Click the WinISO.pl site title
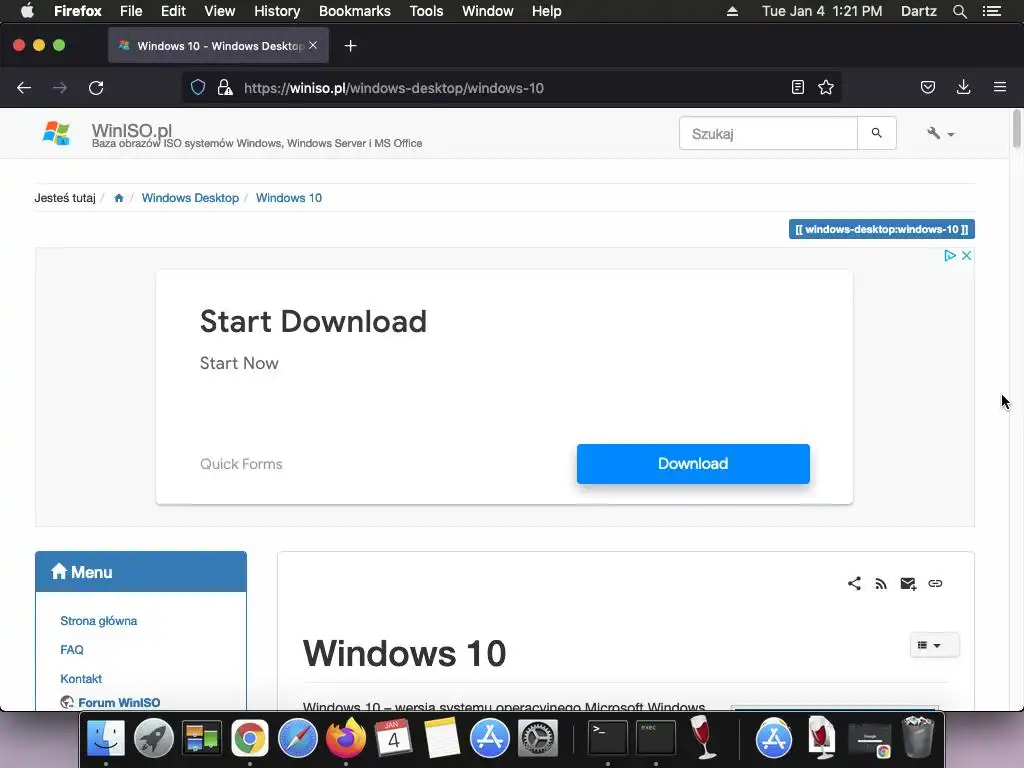Viewport: 1024px width, 768px height. (131, 130)
